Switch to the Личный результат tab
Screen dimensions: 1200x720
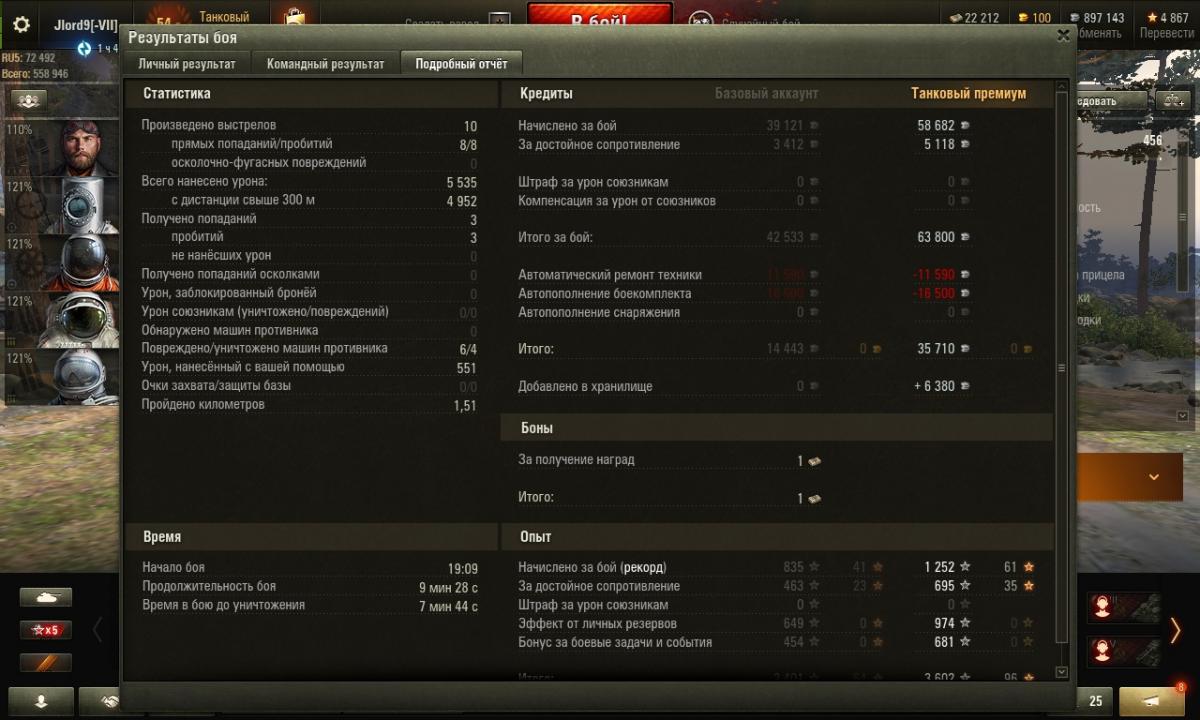[x=187, y=64]
